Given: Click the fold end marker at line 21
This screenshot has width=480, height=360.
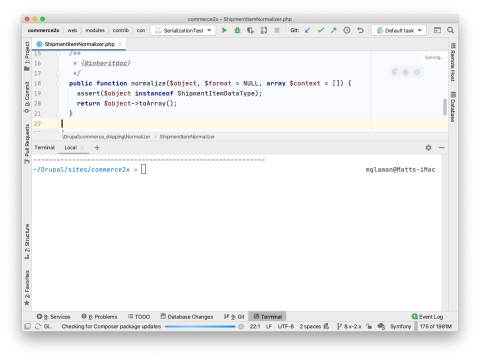Looking at the screenshot, I should tap(59, 113).
